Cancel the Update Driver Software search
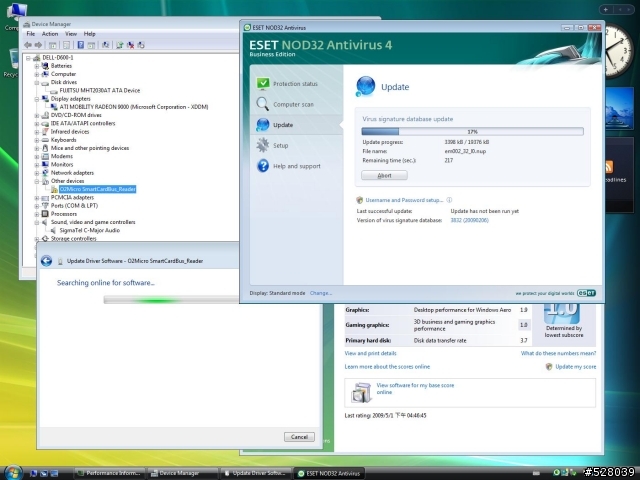This screenshot has height=480, width=640. 299,437
